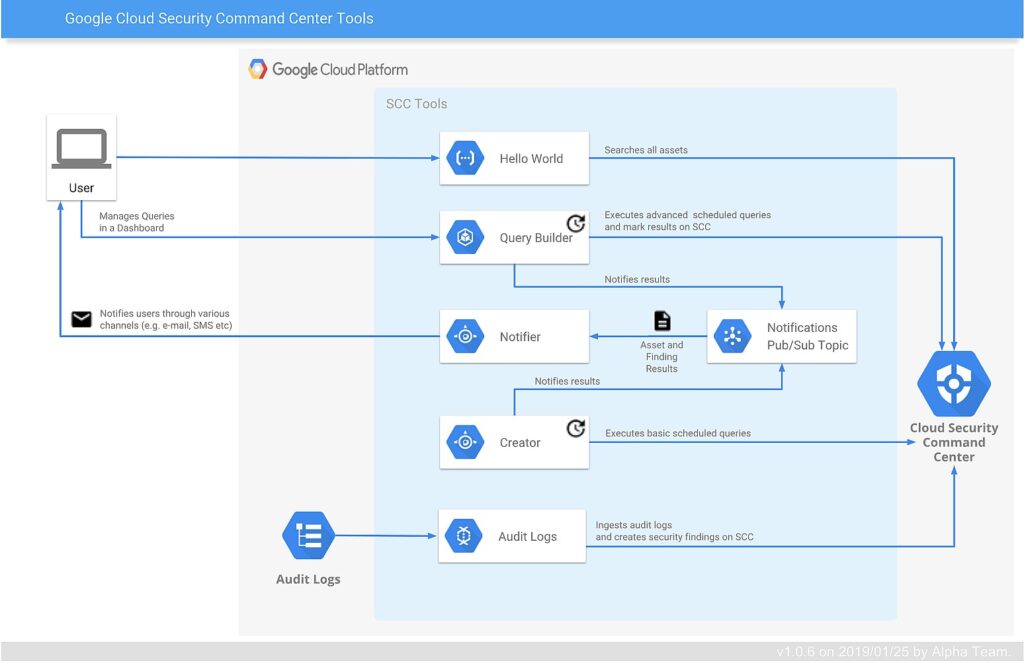
Task: Click the Query Builder label
Action: coord(536,238)
